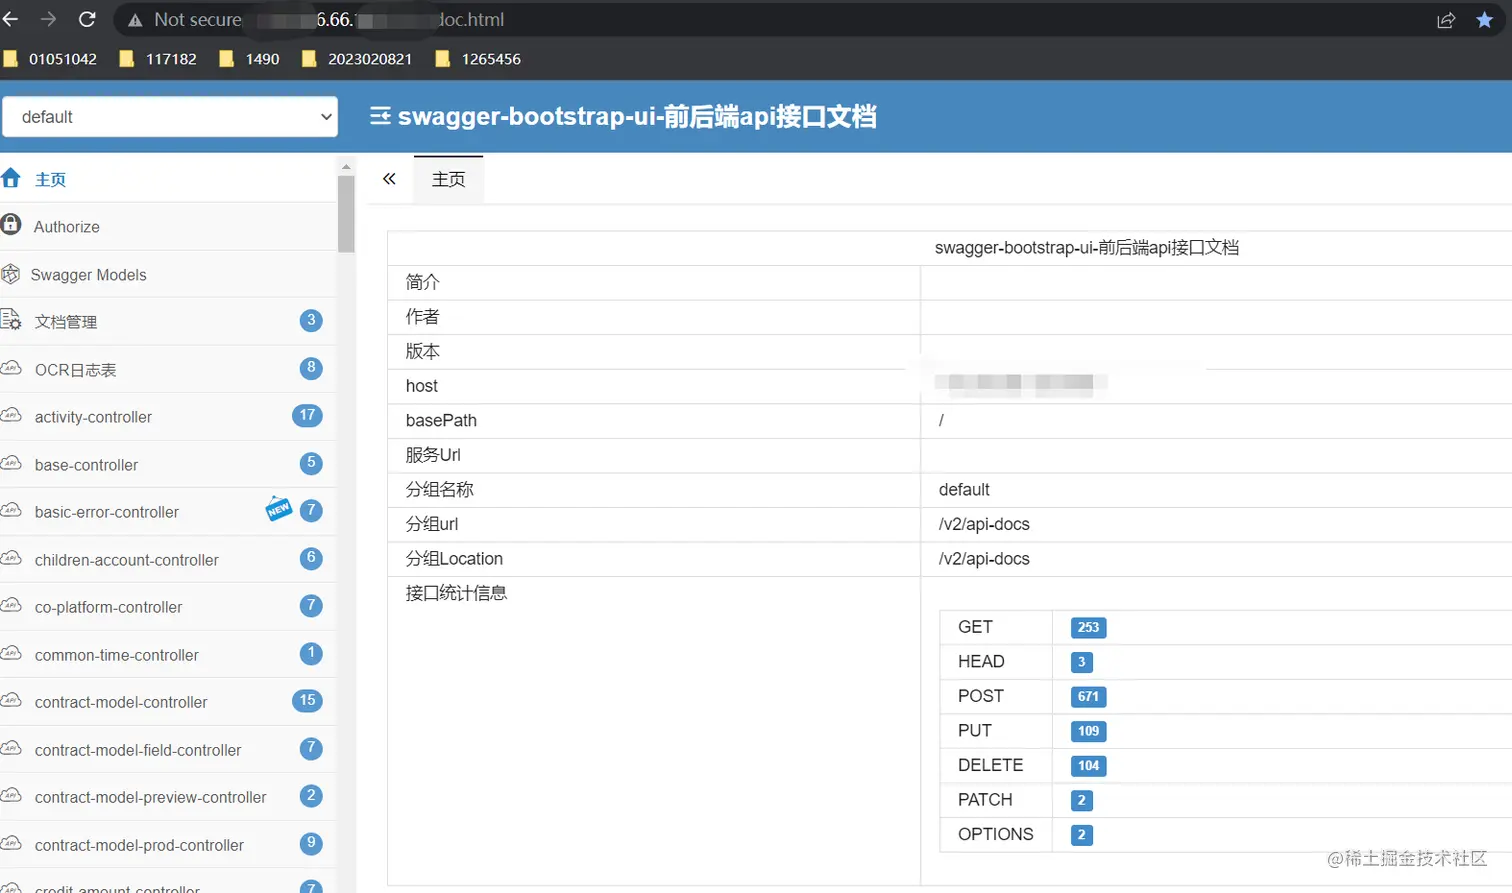Image resolution: width=1512 pixels, height=893 pixels.
Task: Click the contract-model-controller count badge 15
Action: click(x=307, y=700)
